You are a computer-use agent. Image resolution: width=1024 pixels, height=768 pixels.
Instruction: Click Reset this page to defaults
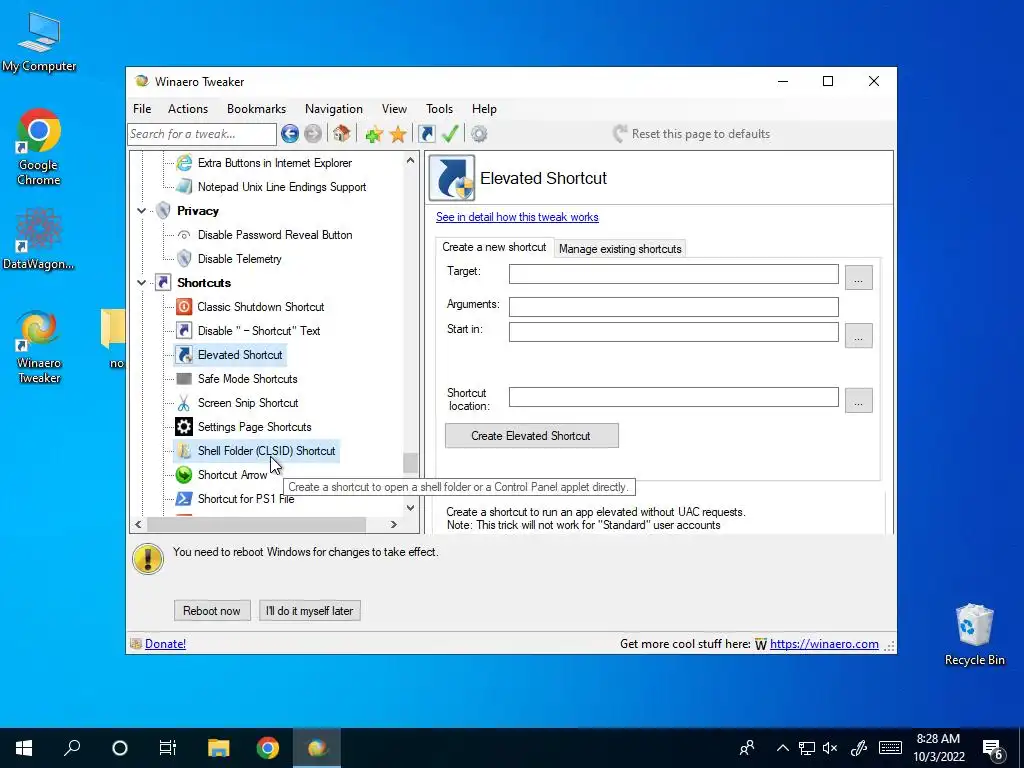[692, 134]
